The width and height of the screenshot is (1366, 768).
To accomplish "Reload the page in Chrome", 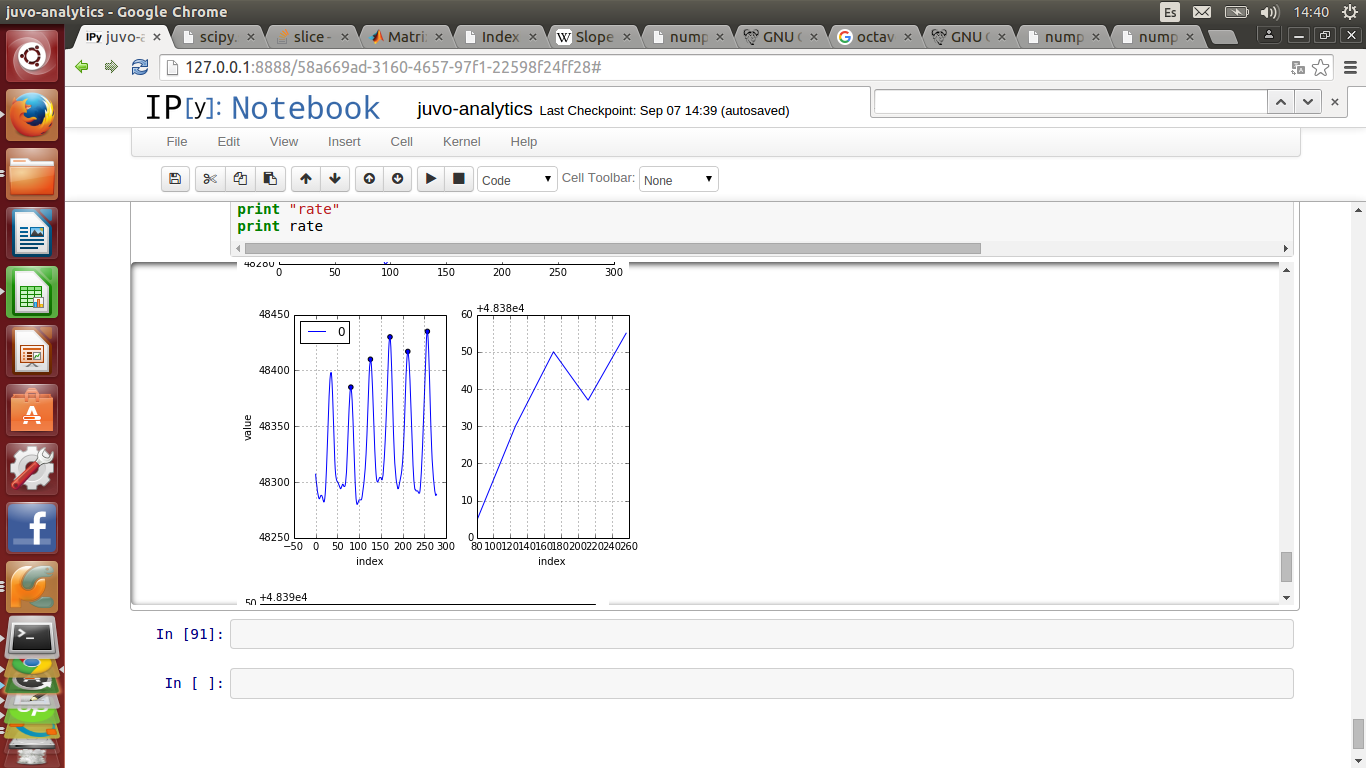I will pos(140,67).
